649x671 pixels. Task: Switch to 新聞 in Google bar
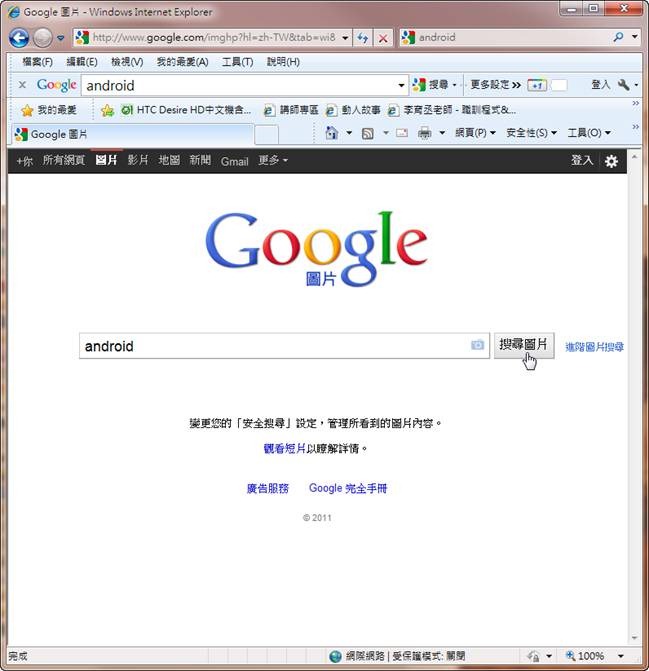(200, 160)
